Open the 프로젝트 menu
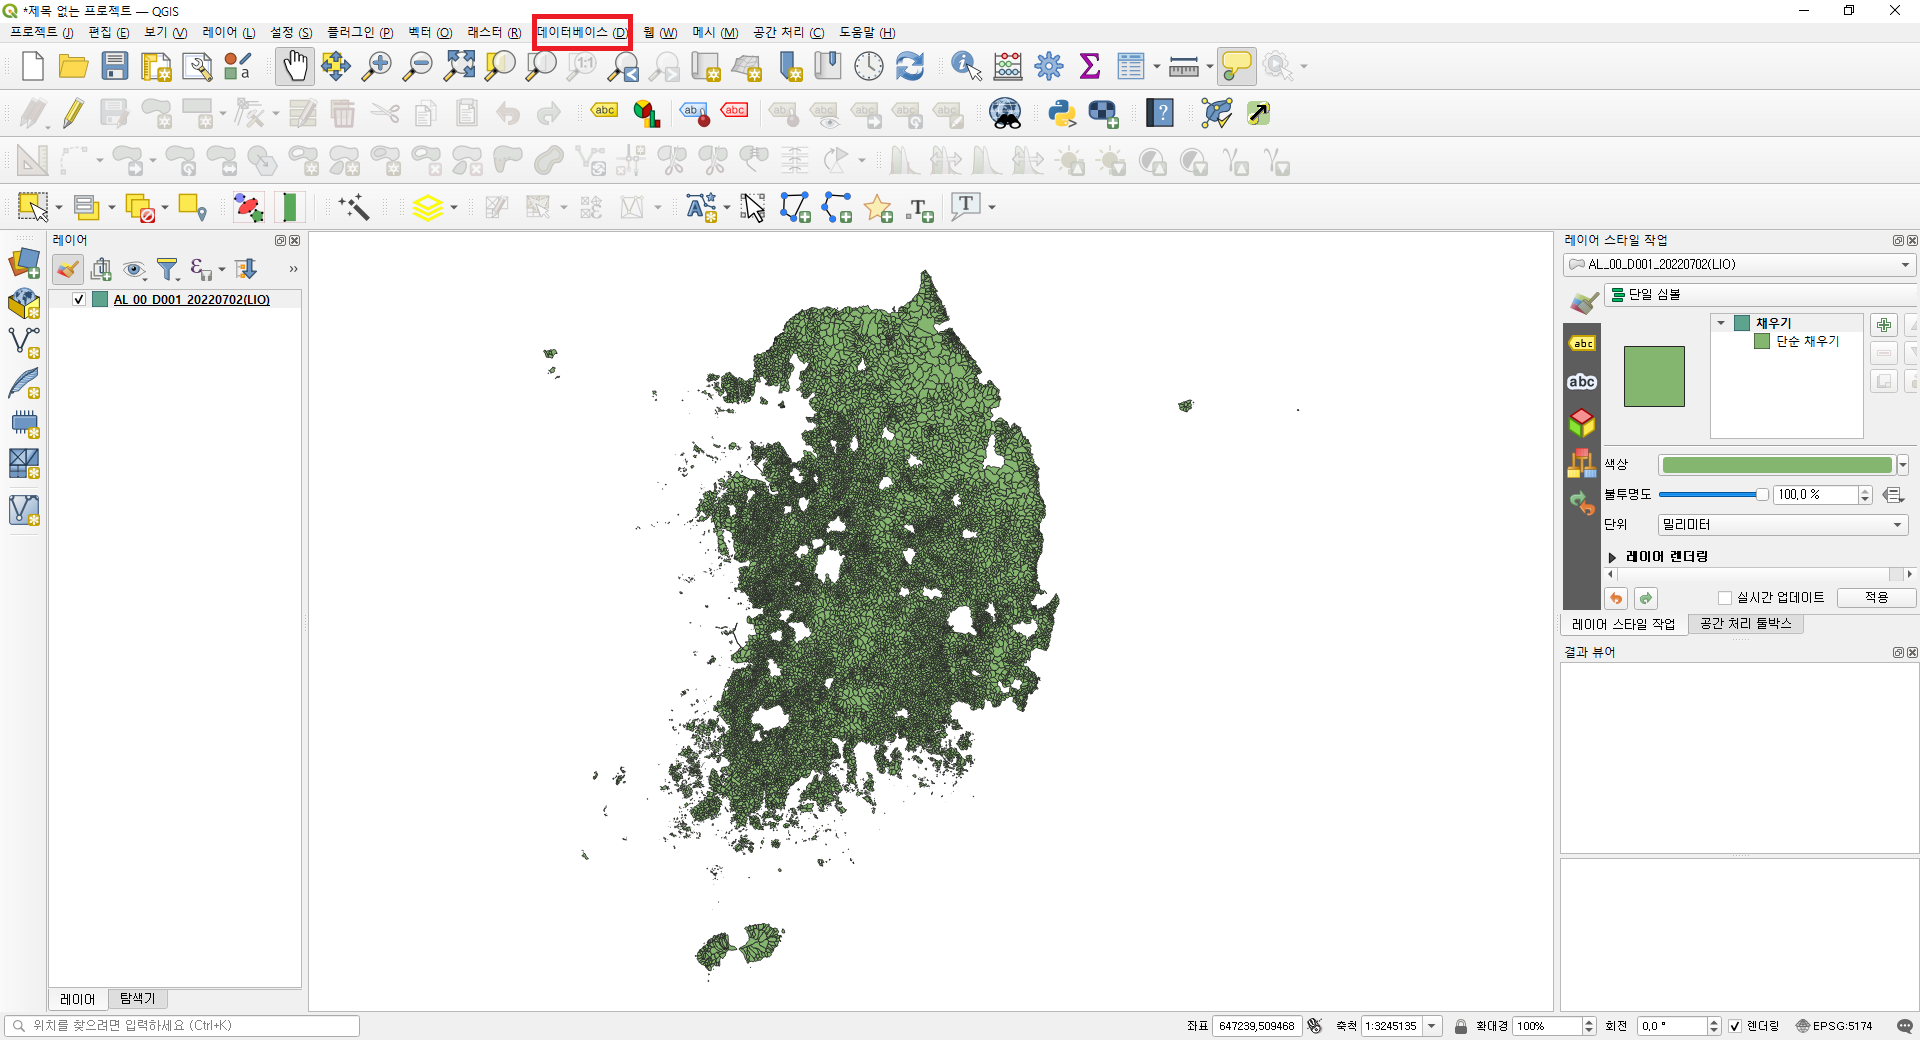 [42, 32]
